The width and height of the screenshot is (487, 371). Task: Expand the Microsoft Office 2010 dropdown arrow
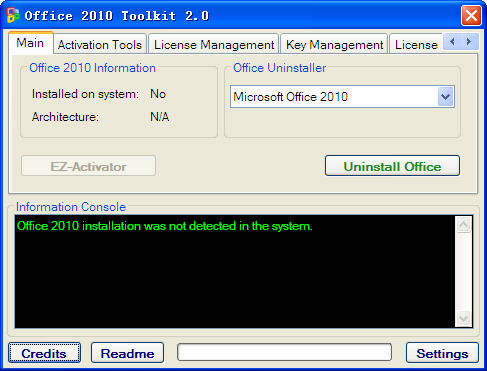coord(445,97)
